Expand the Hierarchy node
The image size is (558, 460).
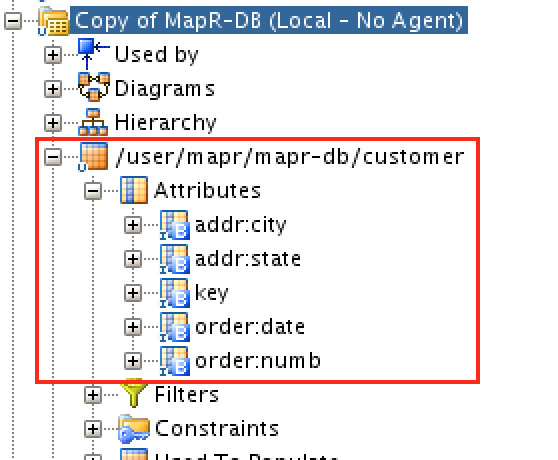[x=53, y=123]
